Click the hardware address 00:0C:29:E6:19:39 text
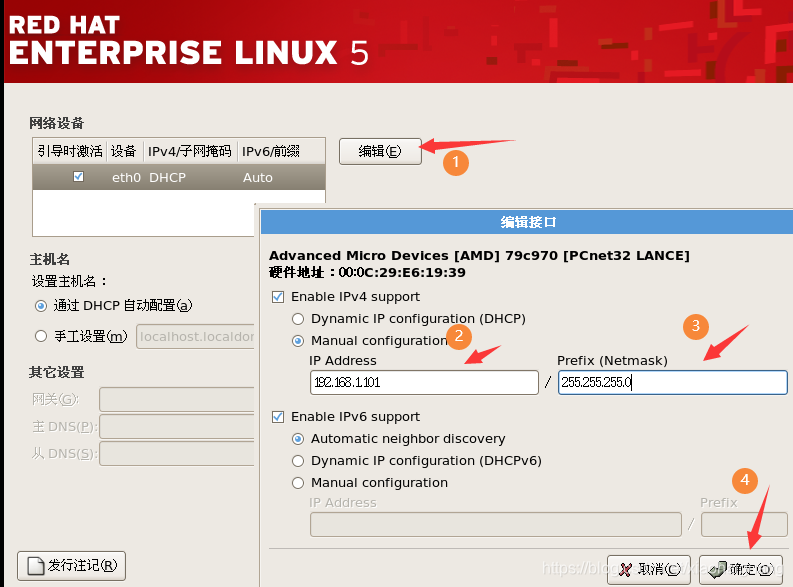This screenshot has width=793, height=587. point(402,273)
